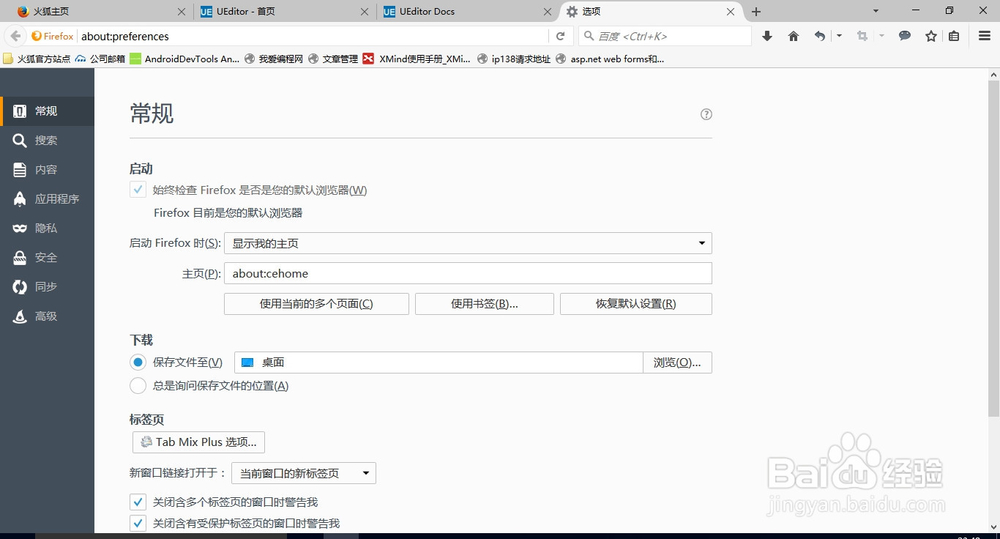The image size is (1000, 539).
Task: Open the bookmarks list icon
Action: 954,36
